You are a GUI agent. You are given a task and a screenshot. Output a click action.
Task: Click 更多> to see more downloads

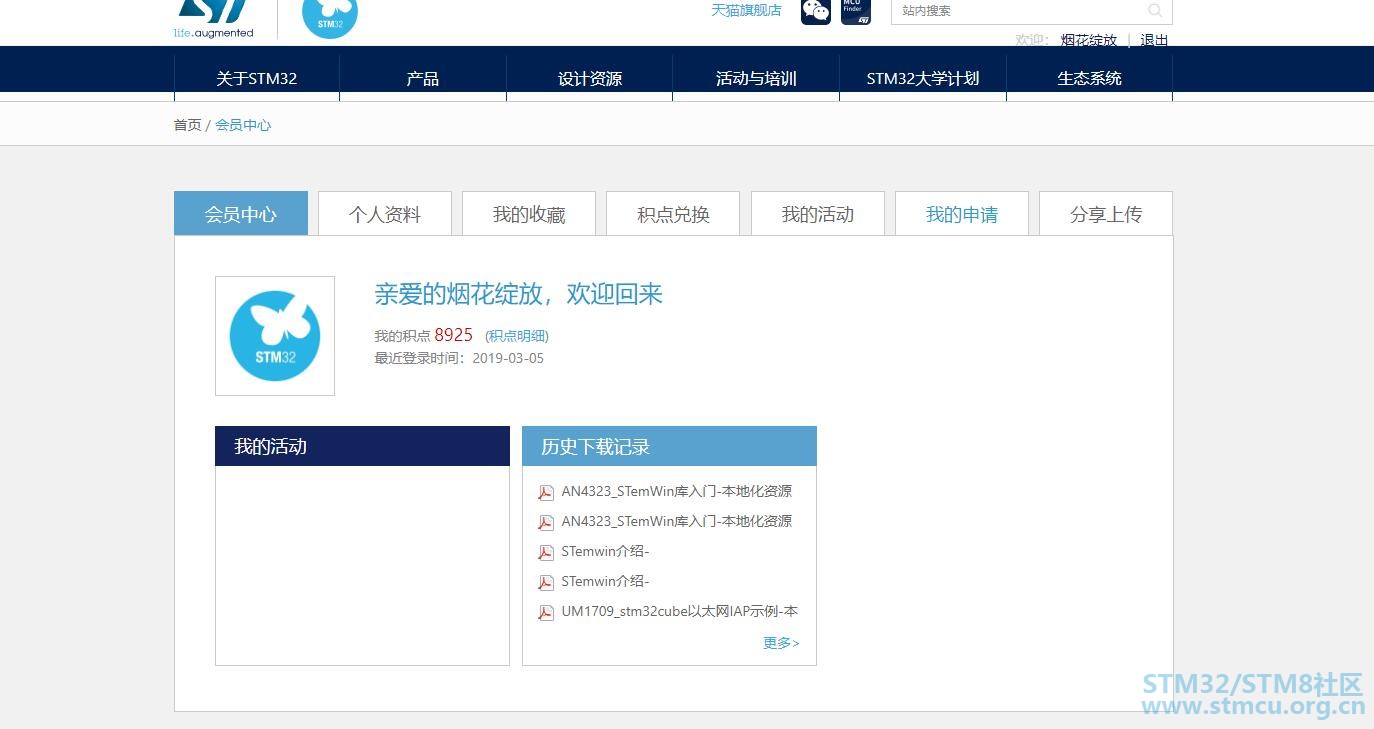click(x=781, y=643)
